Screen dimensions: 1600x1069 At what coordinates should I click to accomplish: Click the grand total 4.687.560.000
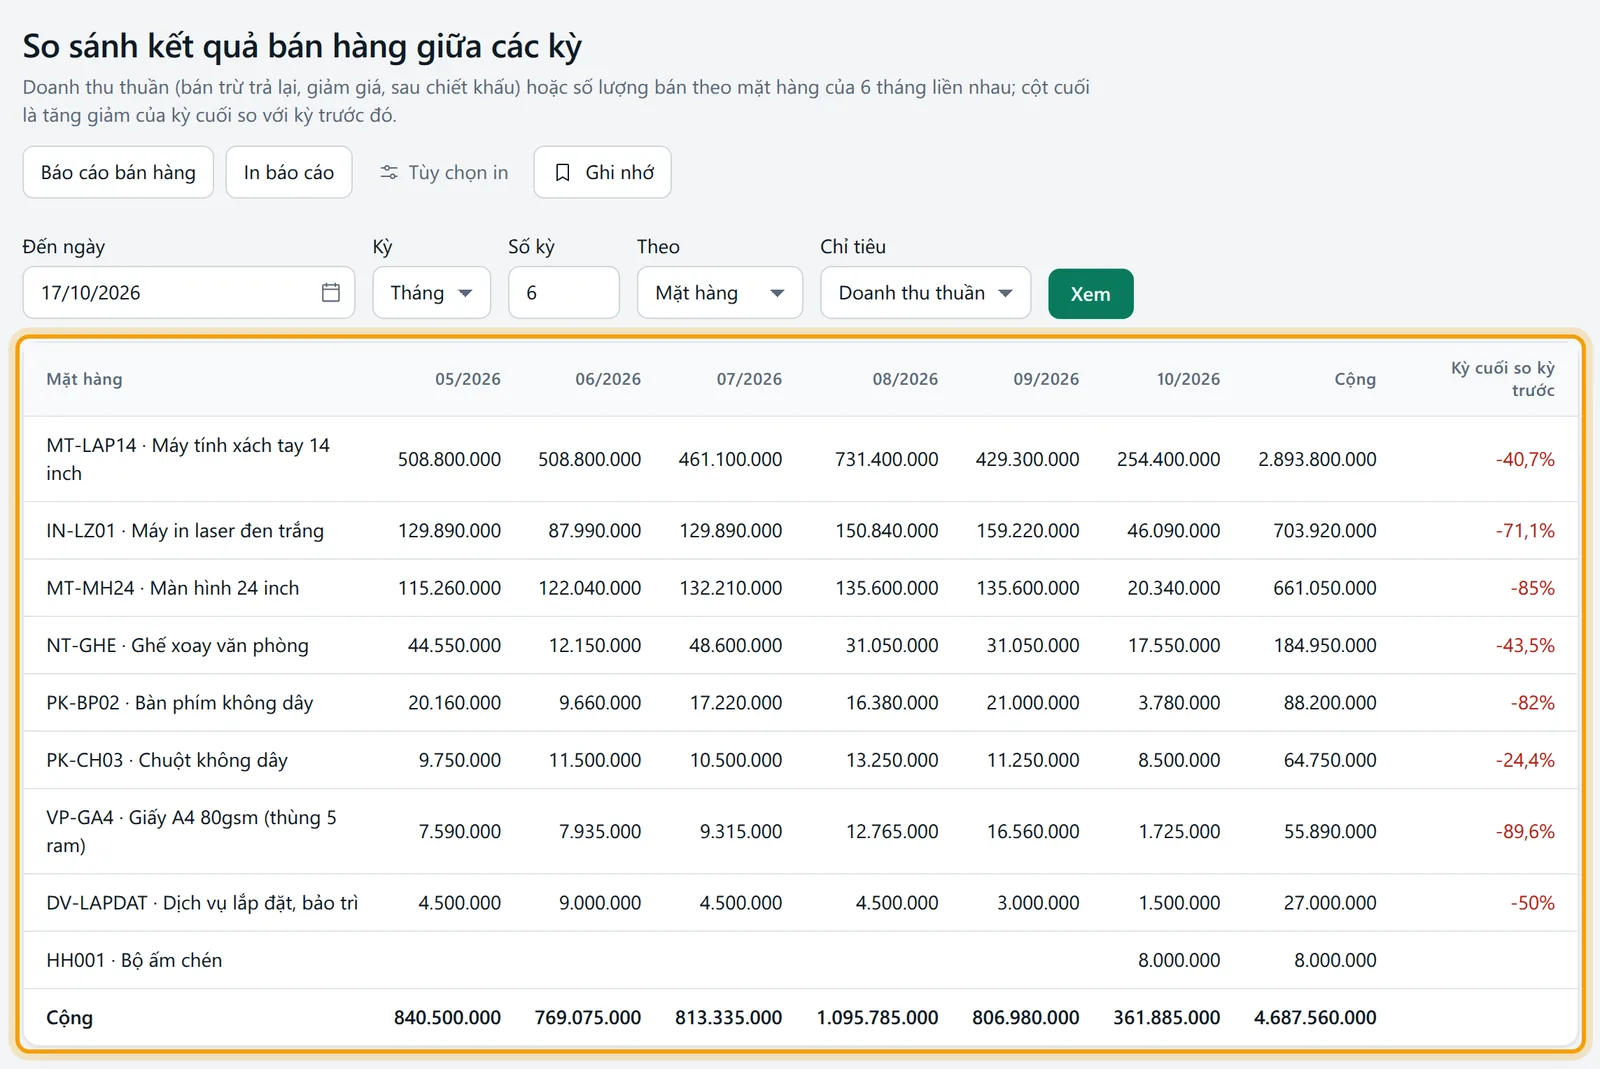point(1315,1018)
